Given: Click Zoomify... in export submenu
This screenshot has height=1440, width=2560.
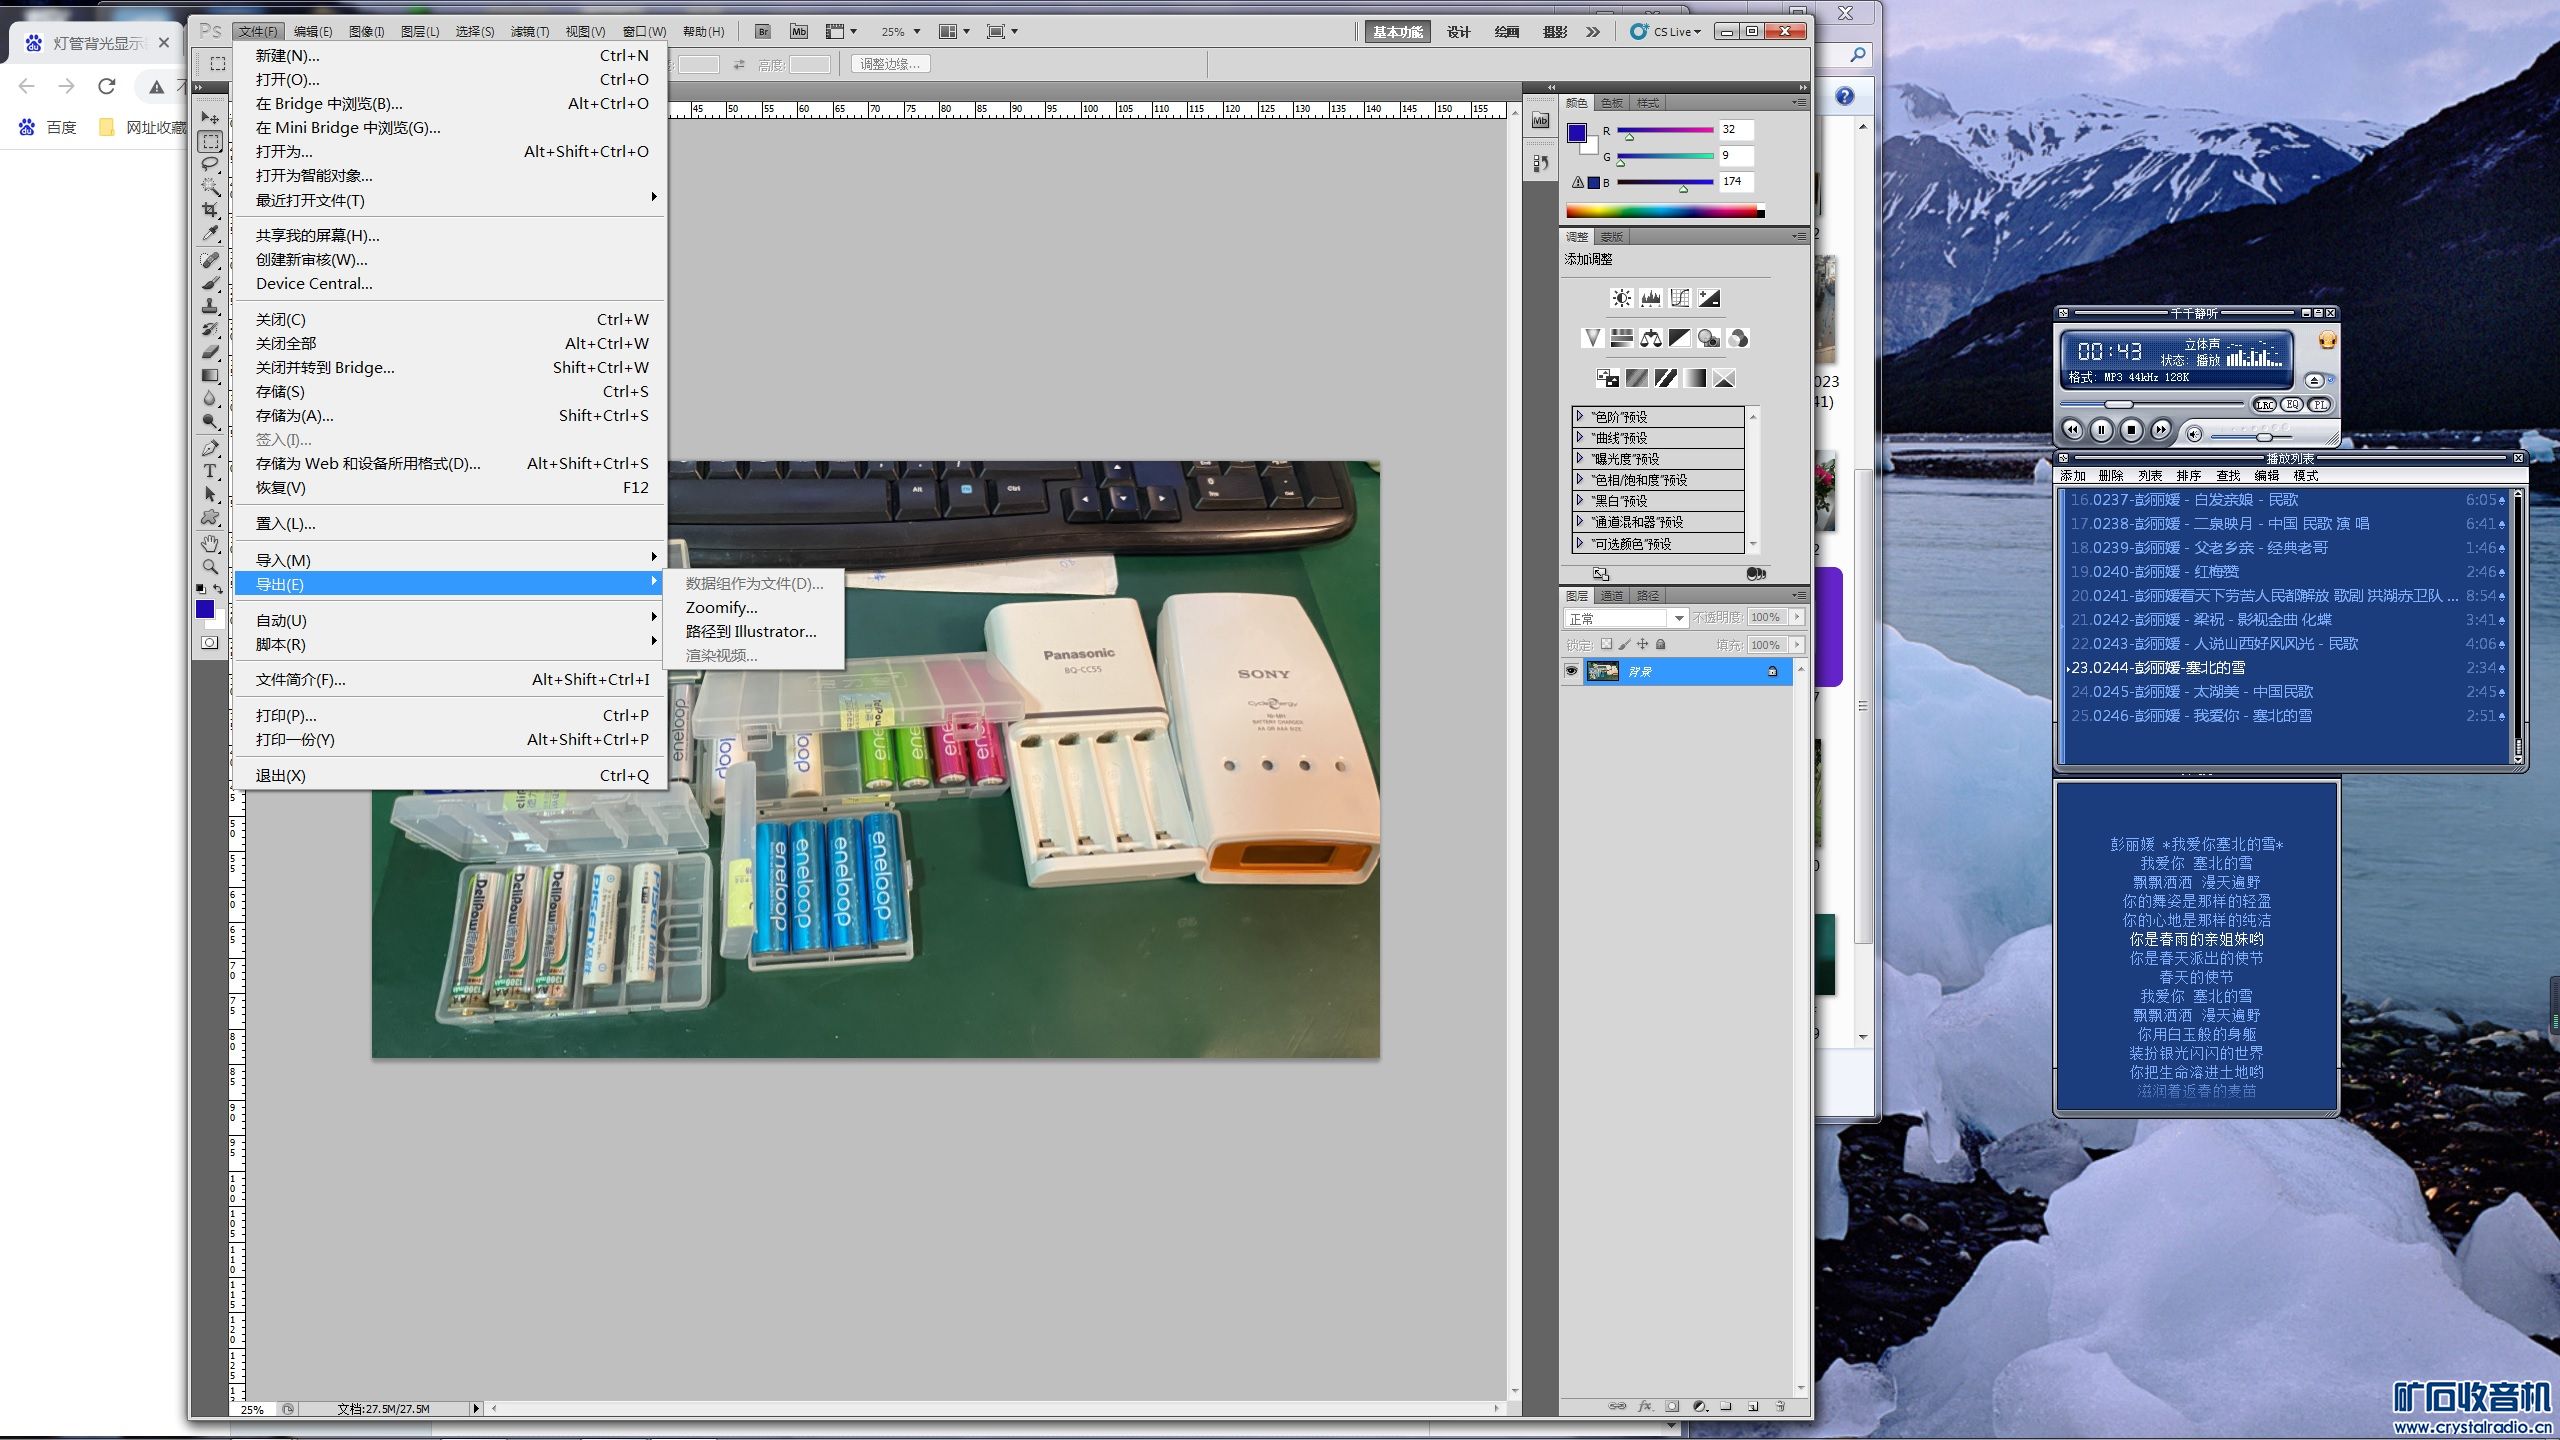Looking at the screenshot, I should [x=722, y=607].
